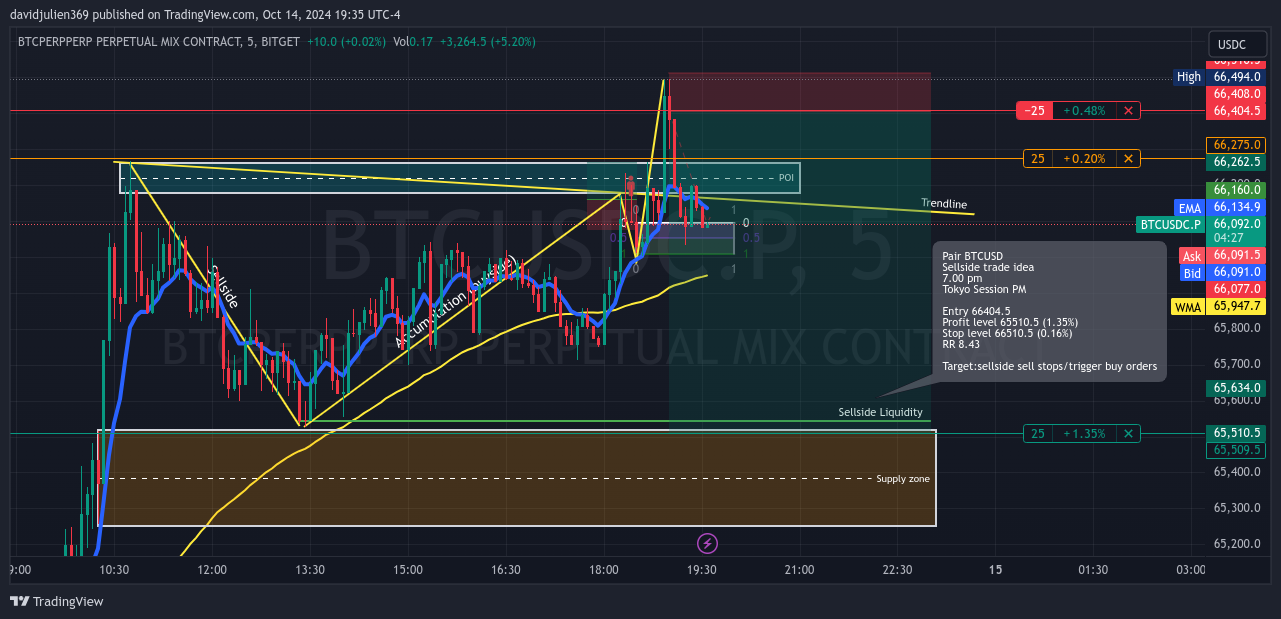Click the 65,200.0 price axis label
Image resolution: width=1281 pixels, height=619 pixels.
click(x=1237, y=544)
